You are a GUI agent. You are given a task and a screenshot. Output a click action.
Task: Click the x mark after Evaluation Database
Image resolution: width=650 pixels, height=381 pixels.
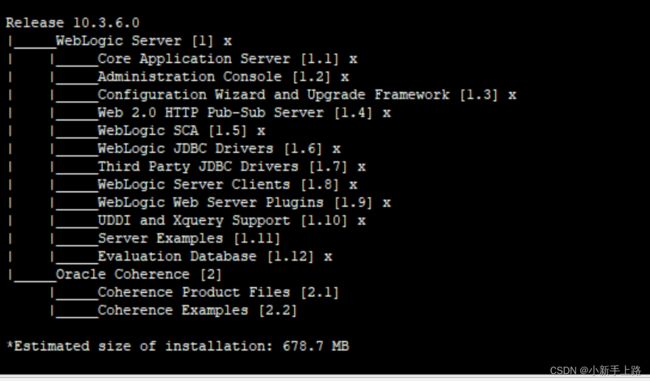click(x=328, y=257)
